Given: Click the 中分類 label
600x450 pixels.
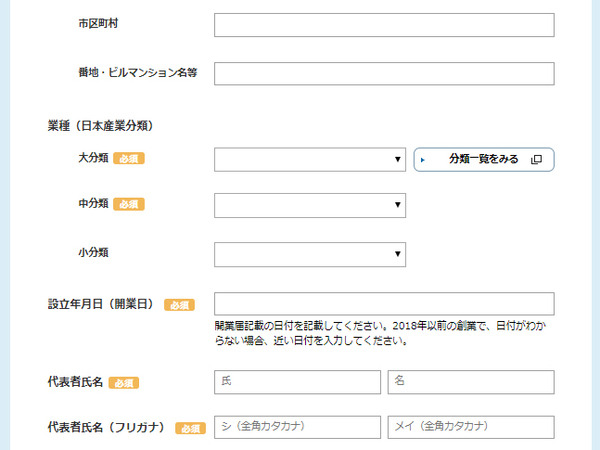Looking at the screenshot, I should 93,203.
